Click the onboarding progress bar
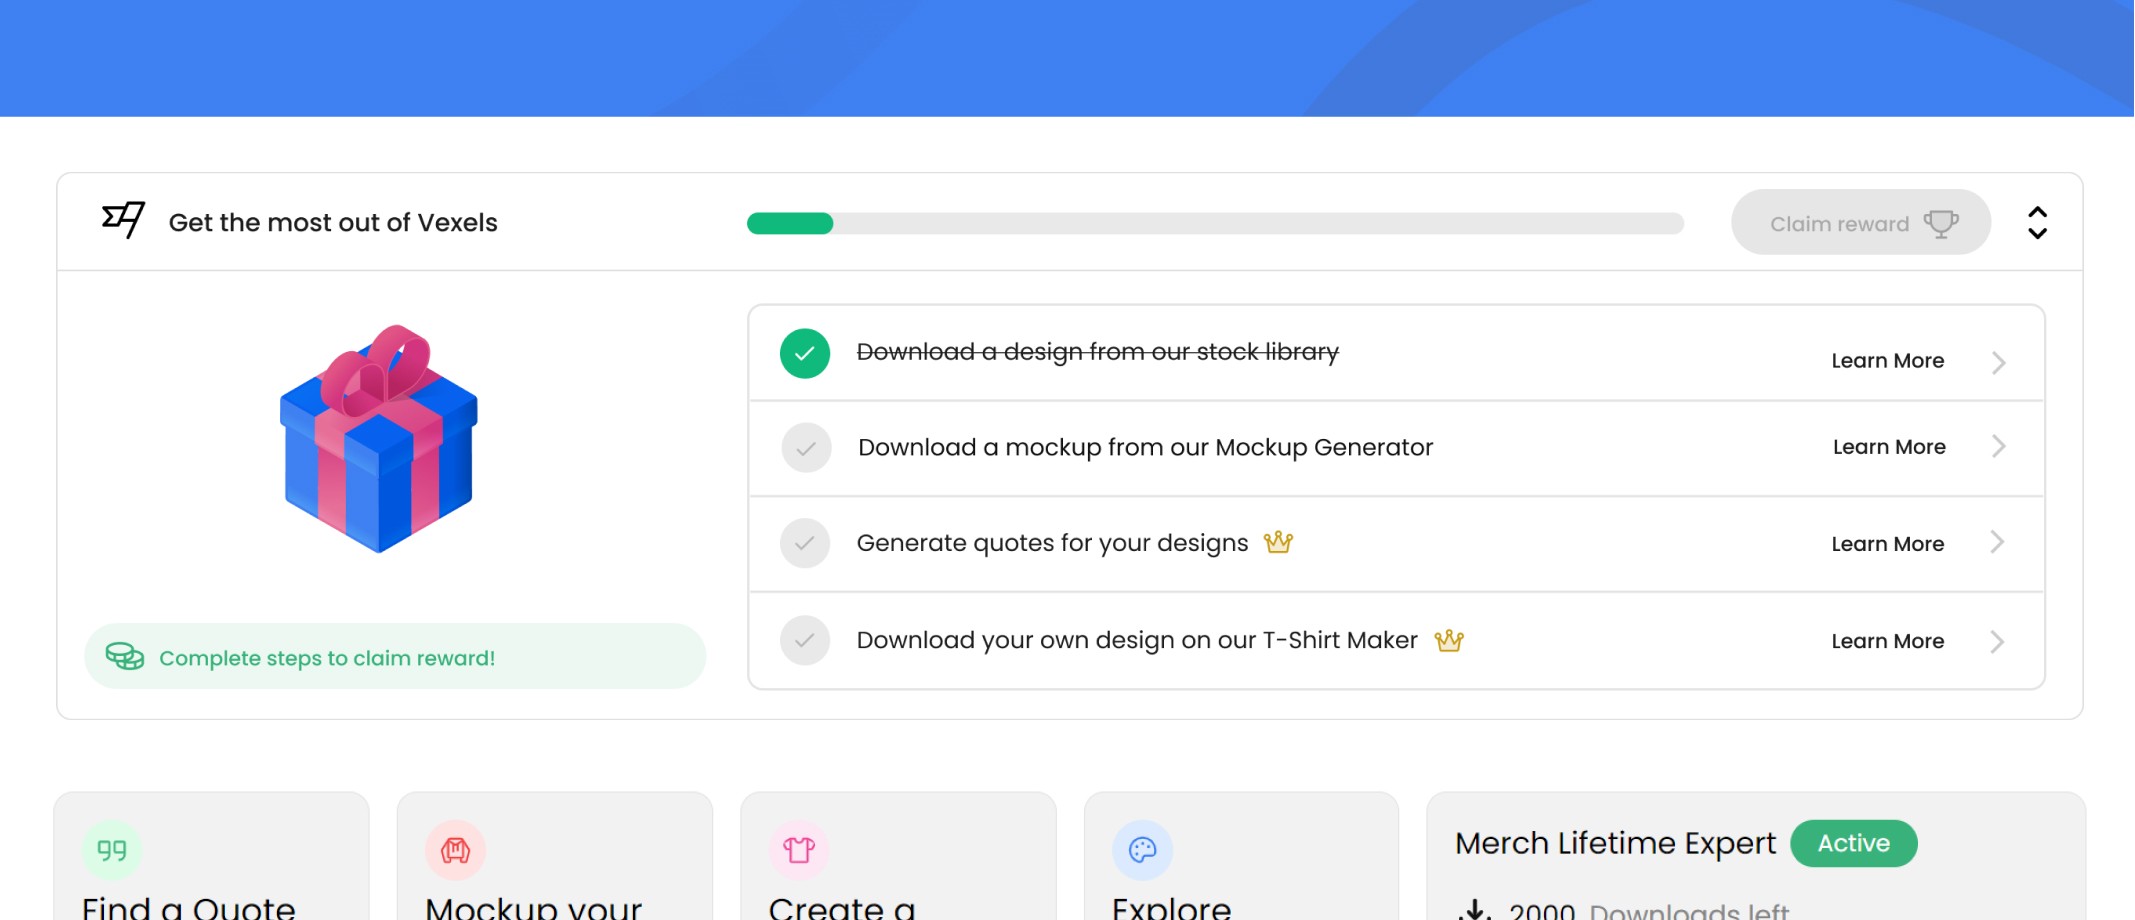The image size is (2135, 920). [x=1215, y=223]
